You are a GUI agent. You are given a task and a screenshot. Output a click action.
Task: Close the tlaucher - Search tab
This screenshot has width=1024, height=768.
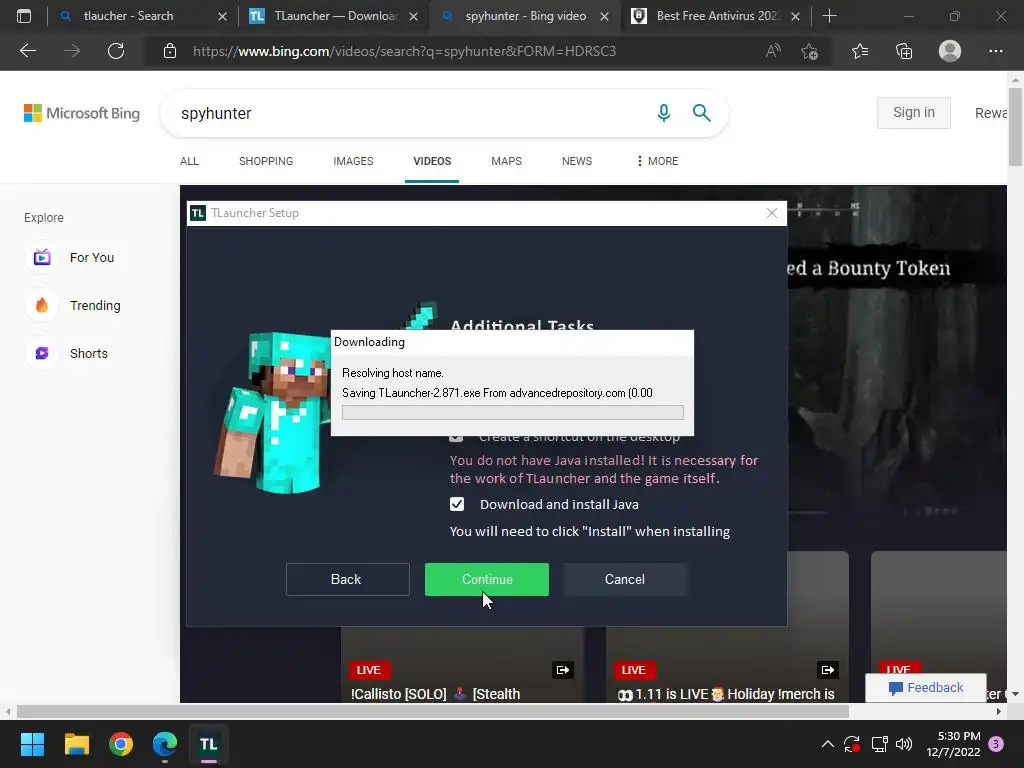pos(222,16)
